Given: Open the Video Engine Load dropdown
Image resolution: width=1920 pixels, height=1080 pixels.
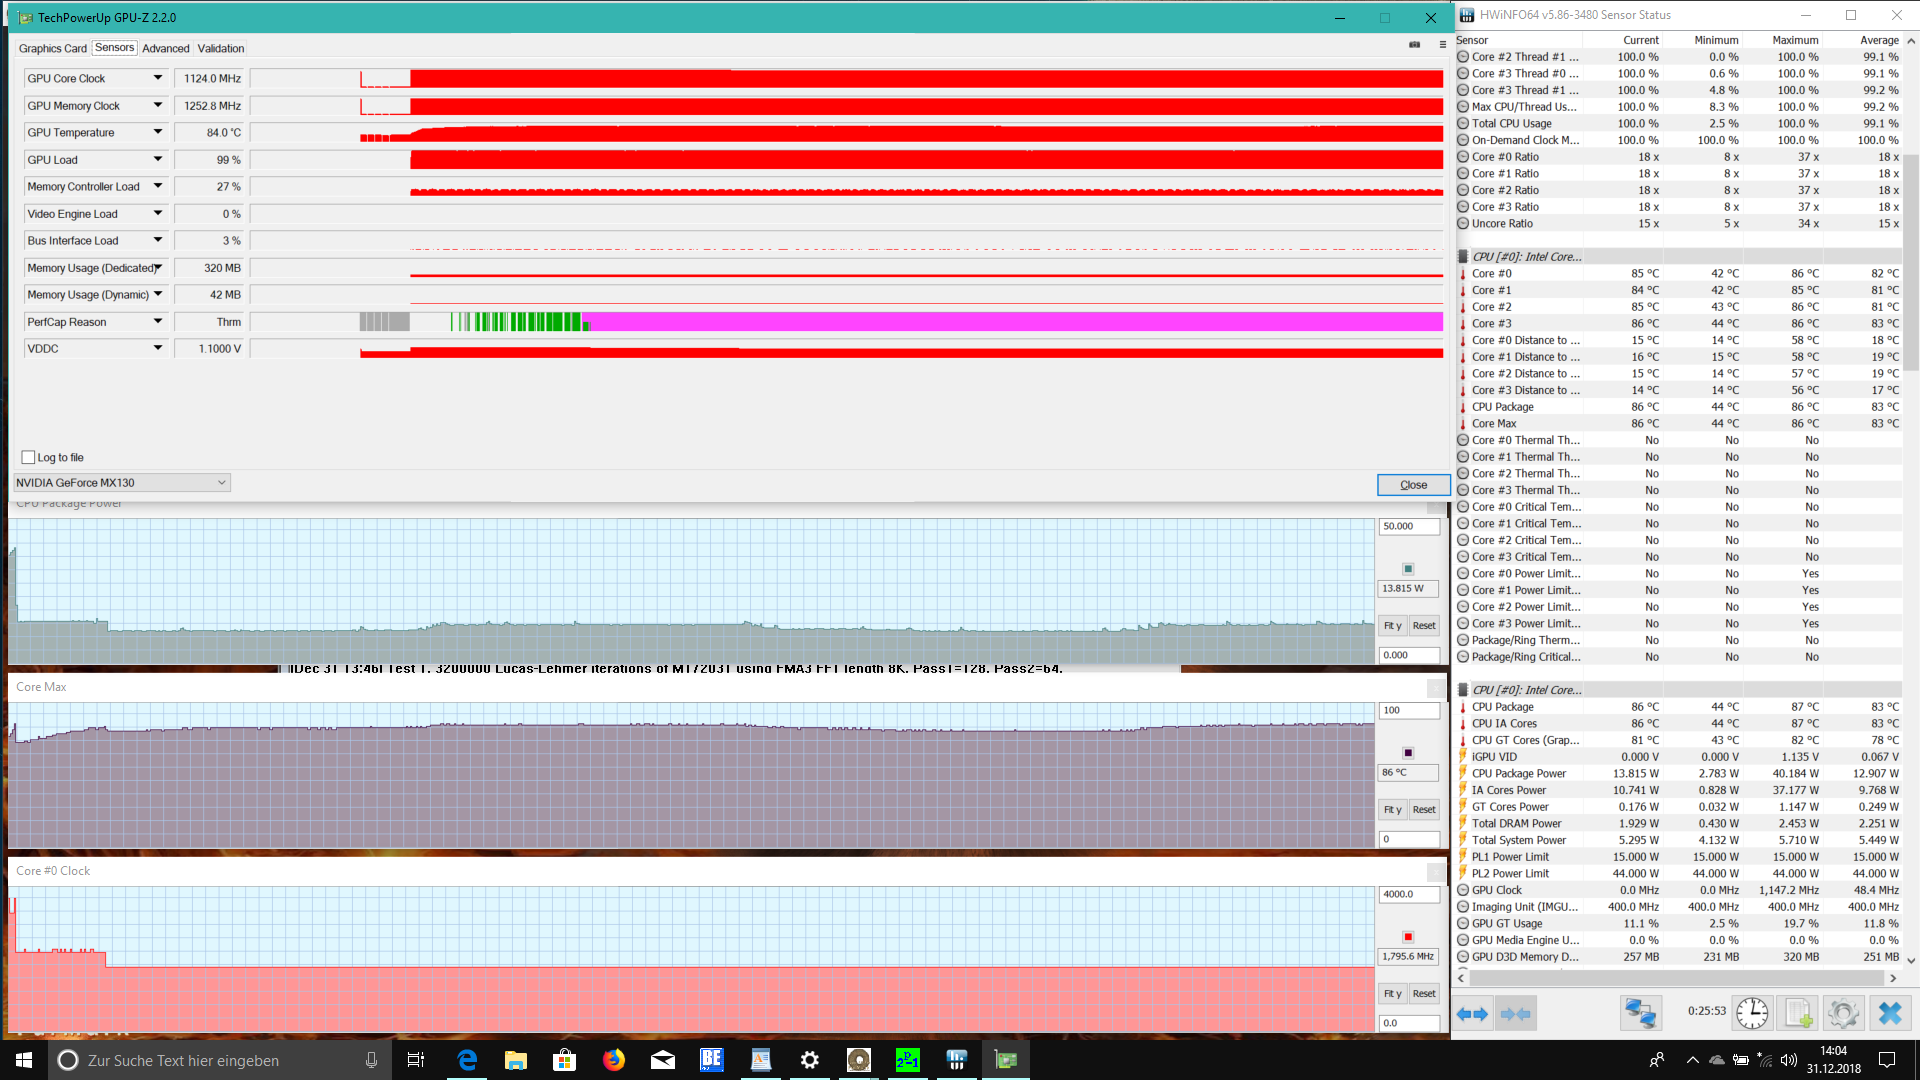Looking at the screenshot, I should tap(158, 213).
